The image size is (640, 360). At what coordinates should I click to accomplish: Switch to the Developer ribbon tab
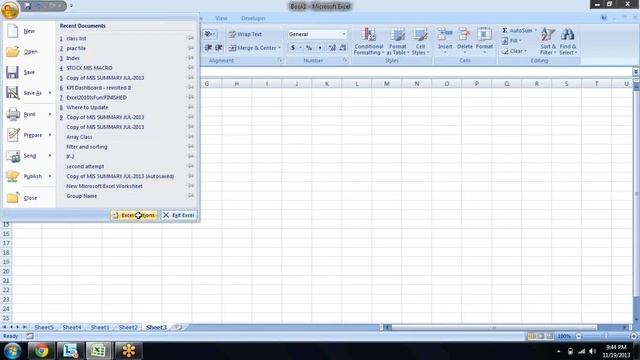coord(253,18)
